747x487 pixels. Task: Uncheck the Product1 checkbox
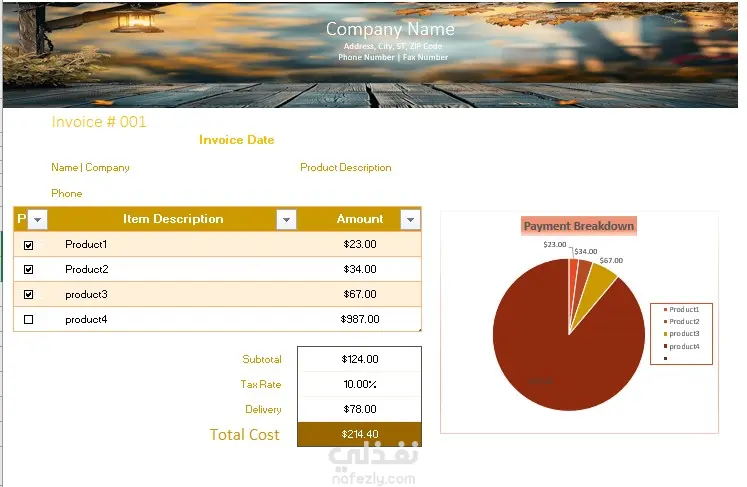click(x=29, y=245)
